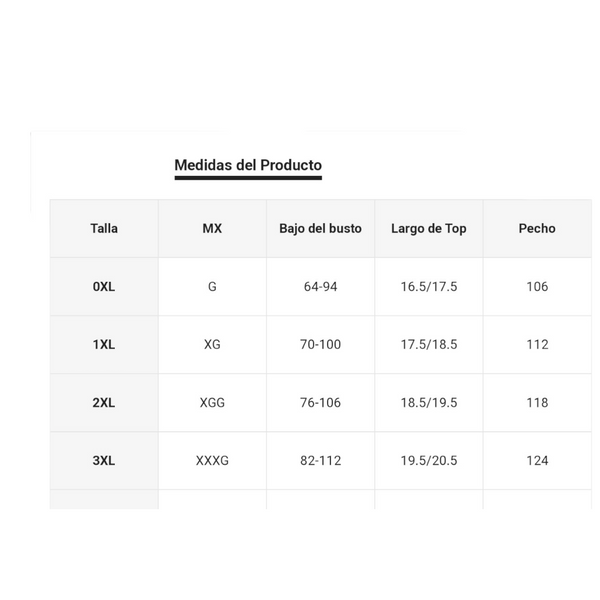
Task: Select the Bajo del busto column header
Action: (x=320, y=228)
